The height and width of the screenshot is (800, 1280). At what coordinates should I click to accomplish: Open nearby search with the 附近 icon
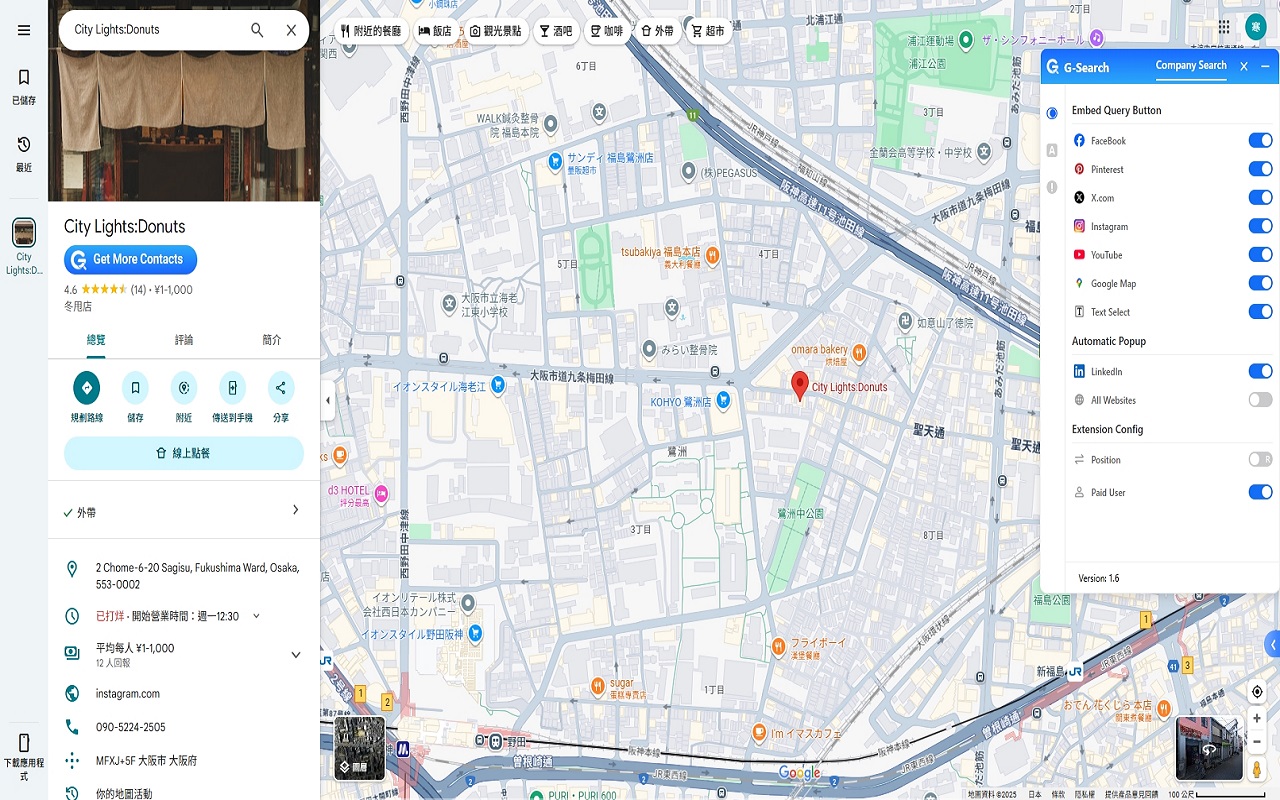[x=184, y=388]
